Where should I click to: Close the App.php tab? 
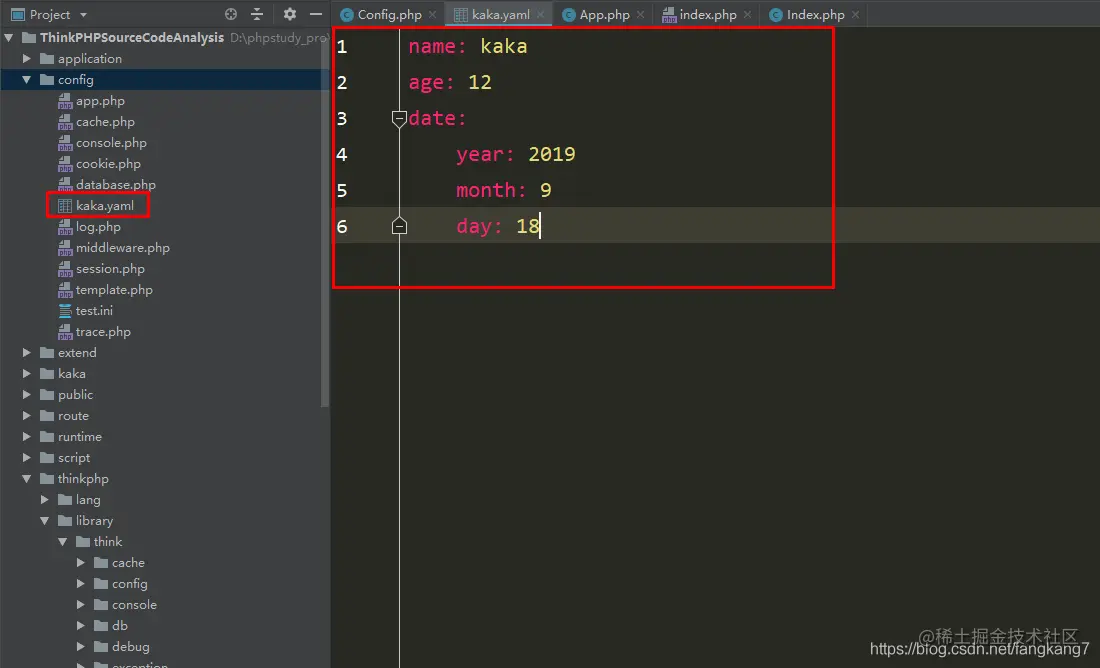(x=640, y=15)
